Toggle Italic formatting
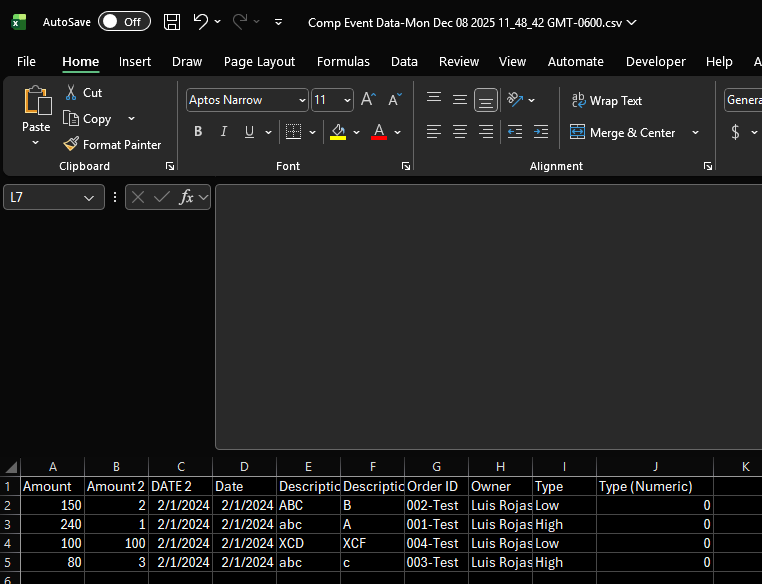Viewport: 762px width, 584px height. click(x=223, y=132)
